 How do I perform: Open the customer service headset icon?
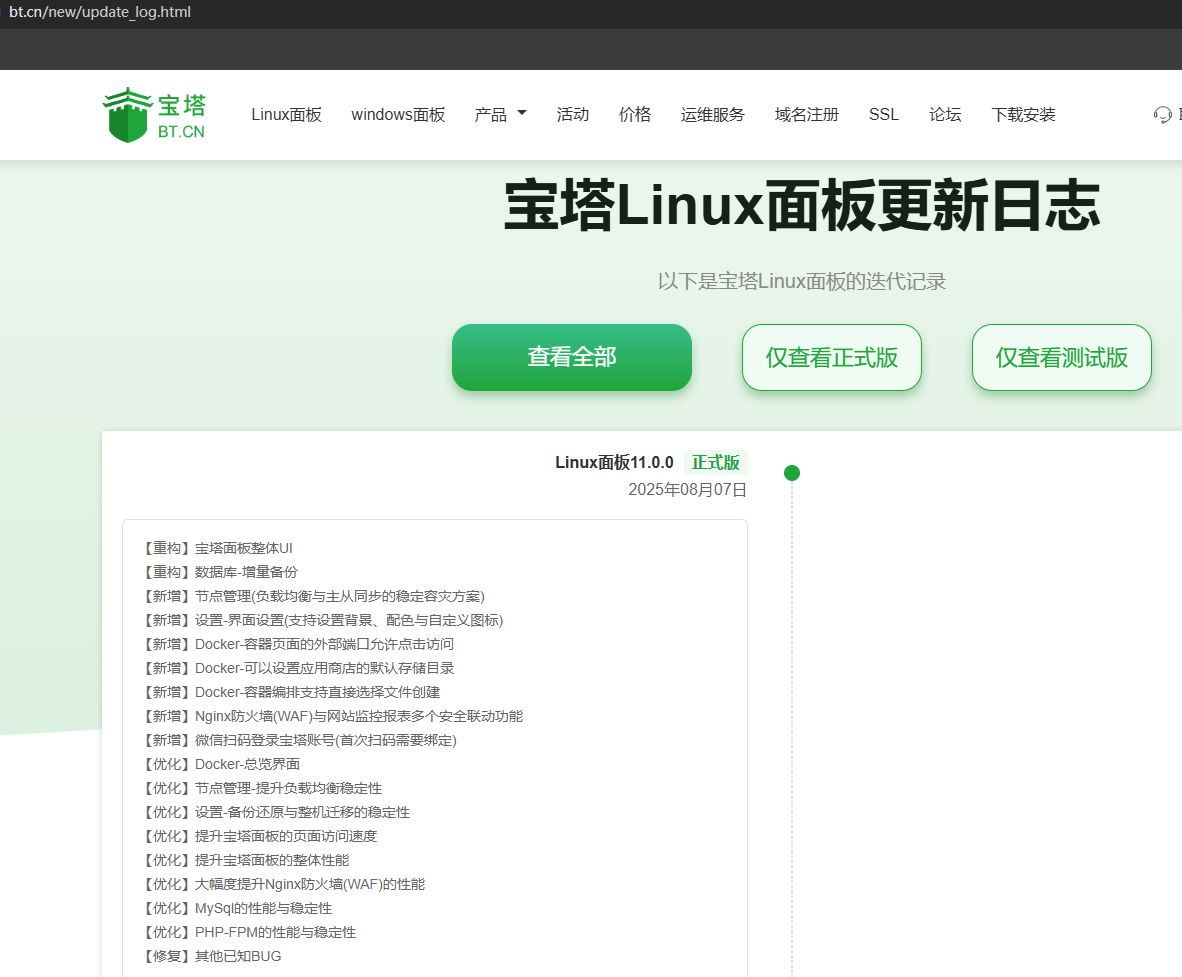[1163, 114]
